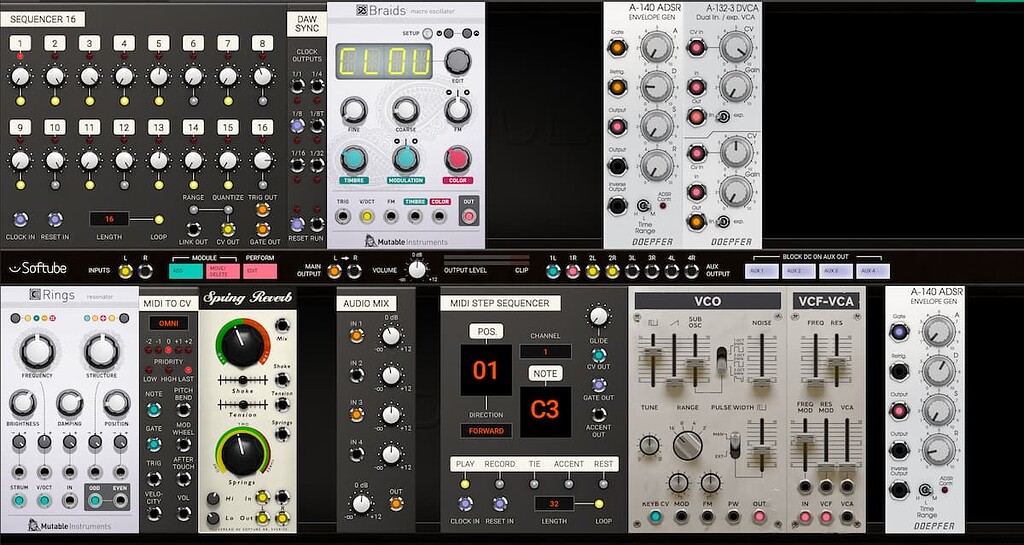Click the DAW Sync RUN jack
Image resolution: width=1024 pixels, height=545 pixels.
pos(317,224)
